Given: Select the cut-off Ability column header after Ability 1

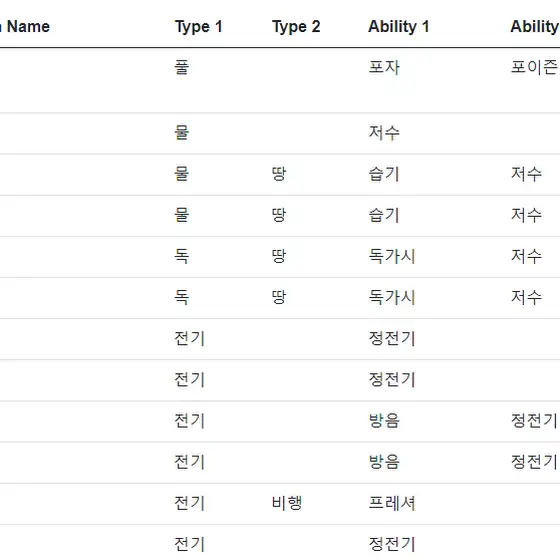Looking at the screenshot, I should pyautogui.click(x=535, y=27).
